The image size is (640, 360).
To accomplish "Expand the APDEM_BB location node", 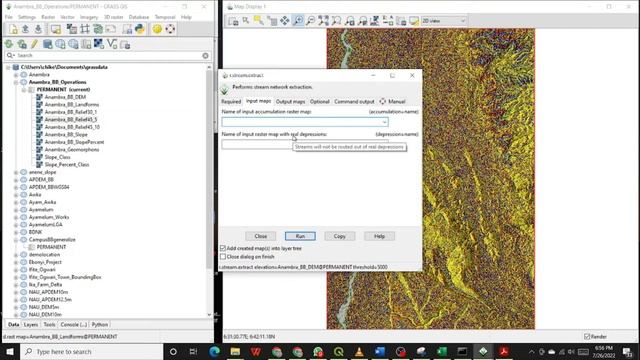I will tap(16, 180).
